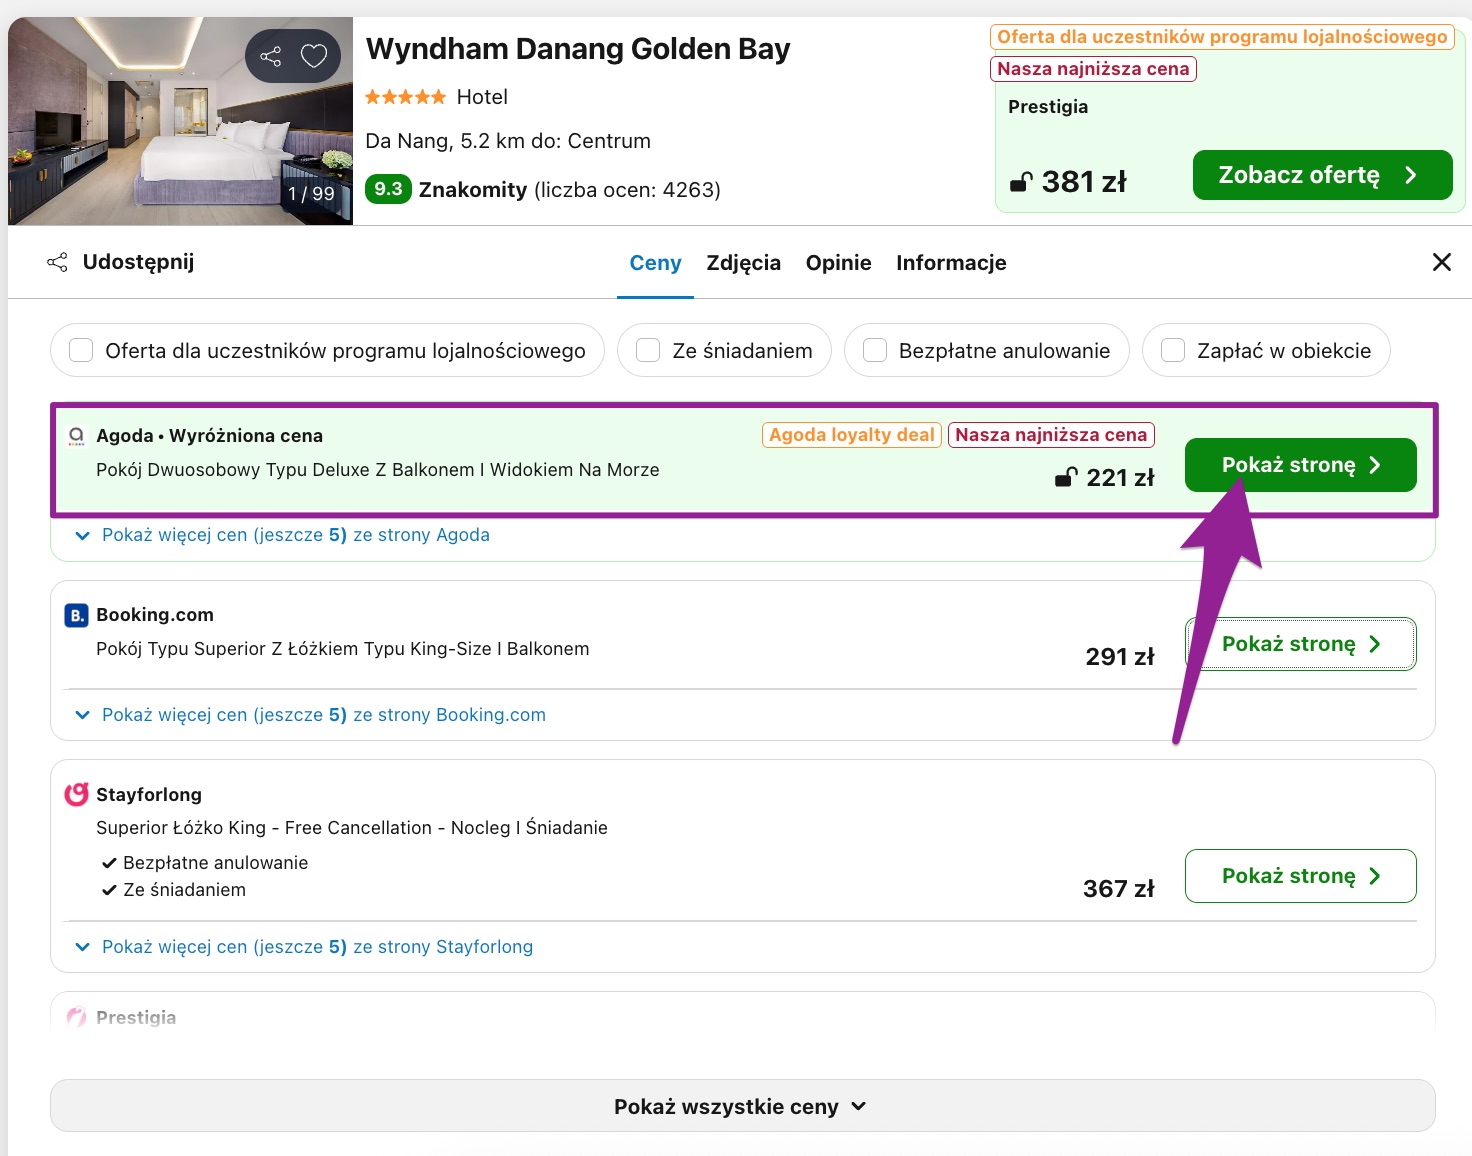Click the 1 / 99 photo counter
Viewport: 1472px width, 1156px height.
(311, 194)
